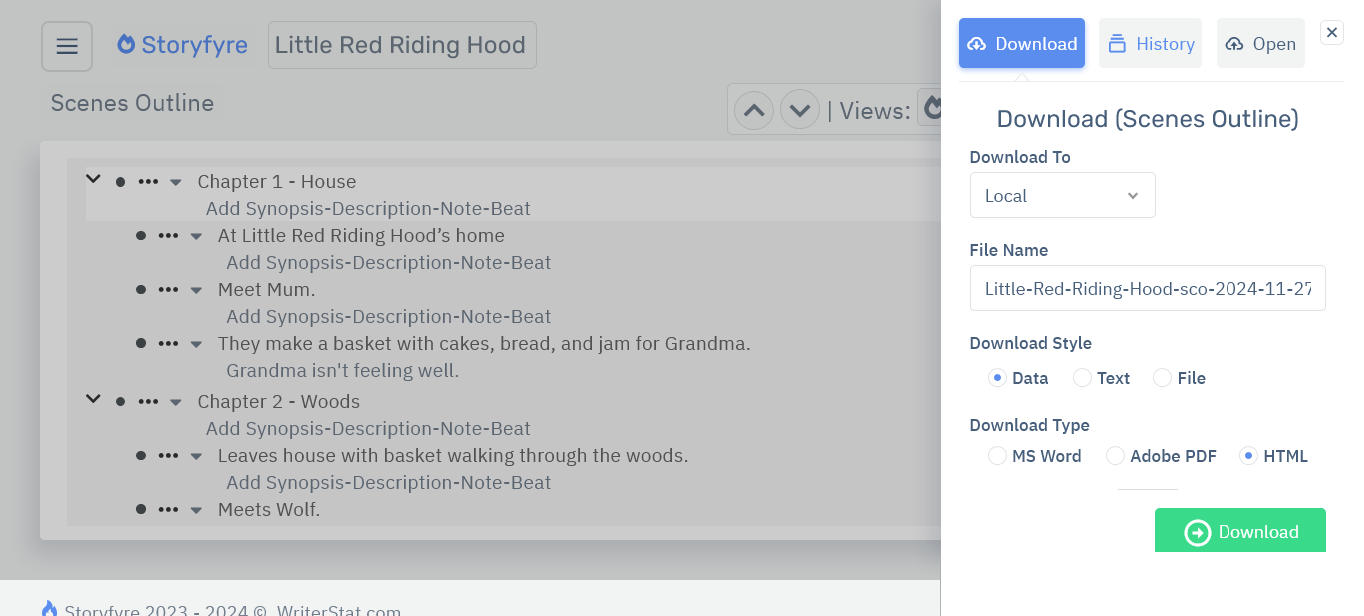Viewport: 1364px width, 616px height.
Task: Open three-dots options for Chapter 1 - House
Action: point(148,182)
